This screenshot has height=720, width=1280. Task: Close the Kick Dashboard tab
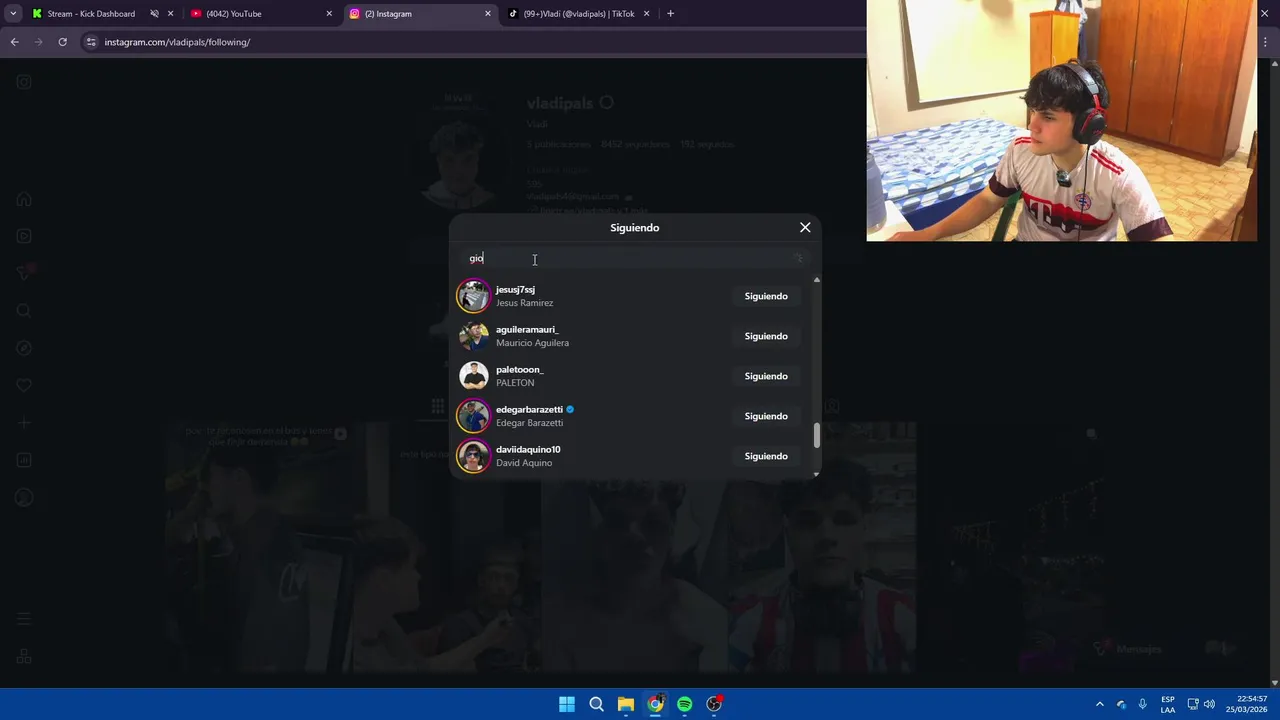171,14
